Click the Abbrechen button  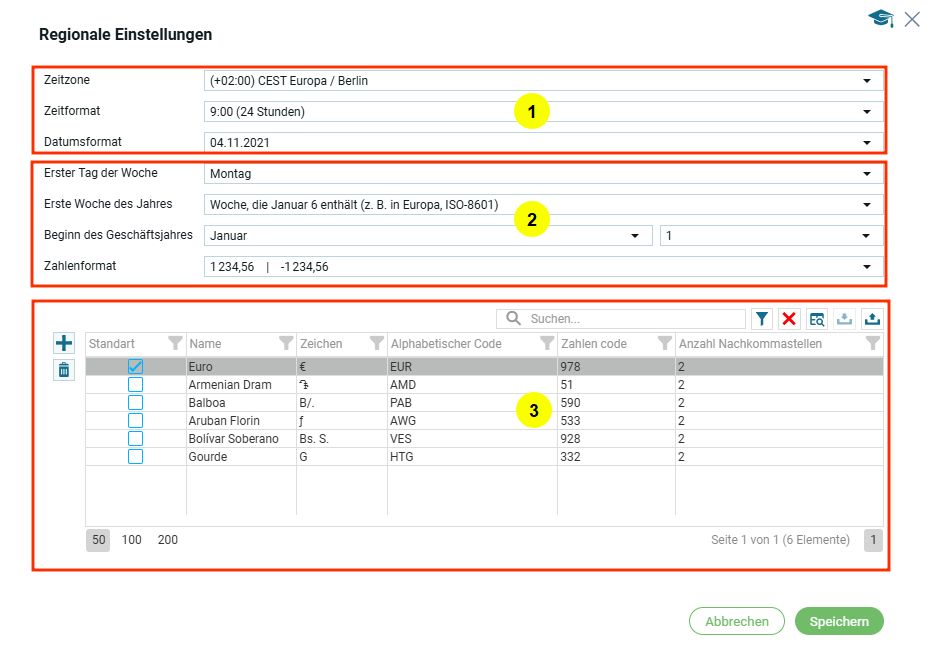click(x=737, y=621)
